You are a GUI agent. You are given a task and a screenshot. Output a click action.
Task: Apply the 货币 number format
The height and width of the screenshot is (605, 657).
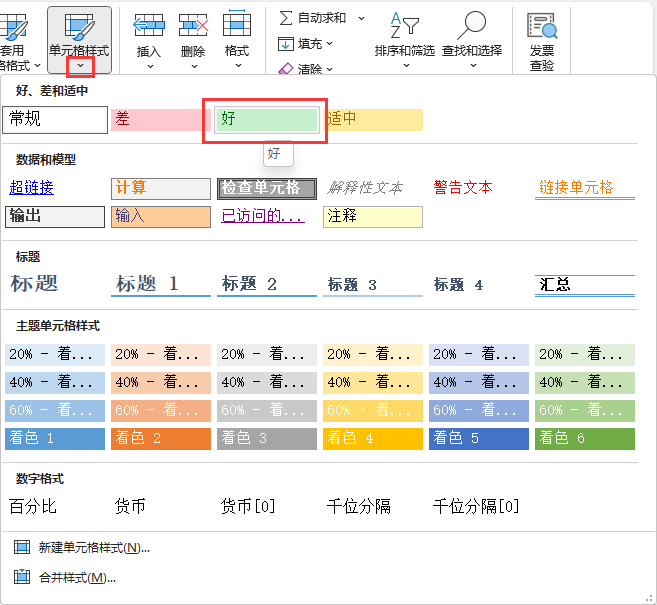tap(130, 506)
